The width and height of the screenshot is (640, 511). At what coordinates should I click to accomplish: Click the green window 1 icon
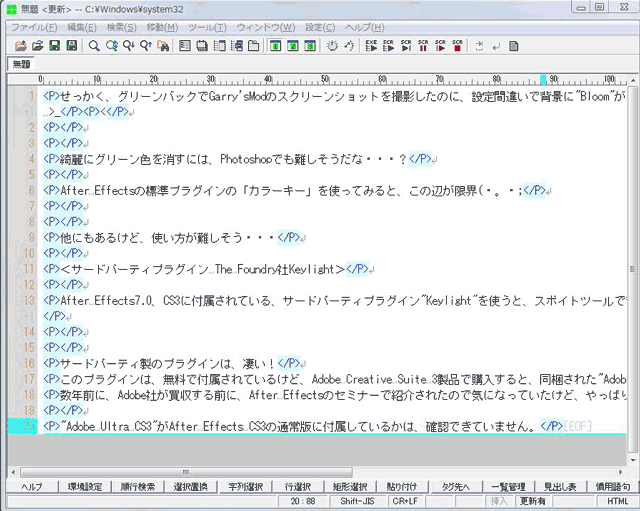(x=274, y=46)
